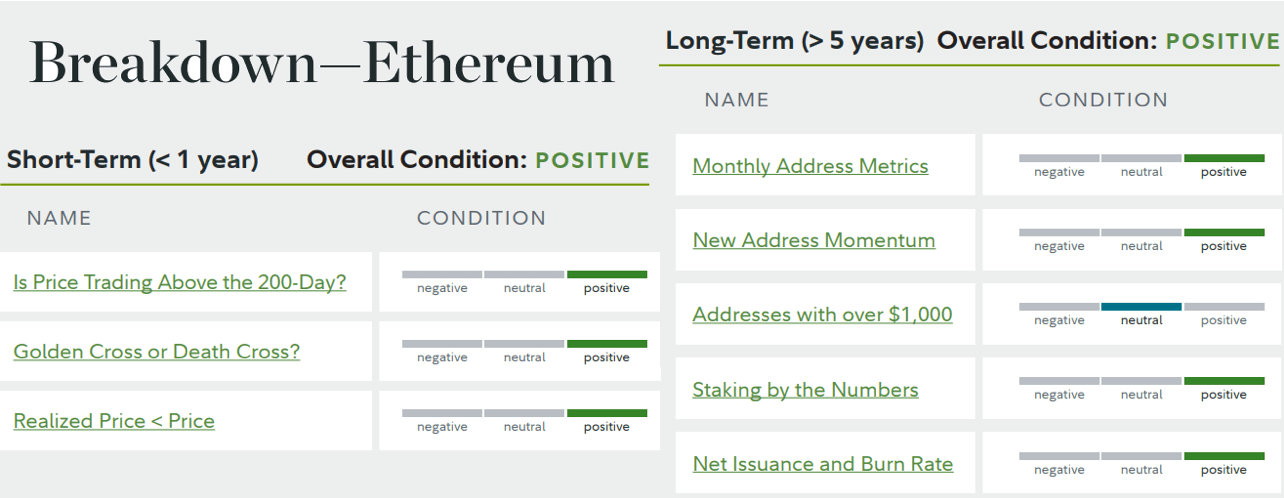Image resolution: width=1284 pixels, height=498 pixels.
Task: Open the 'Net Issuance and Burn Rate' link
Action: 822,464
